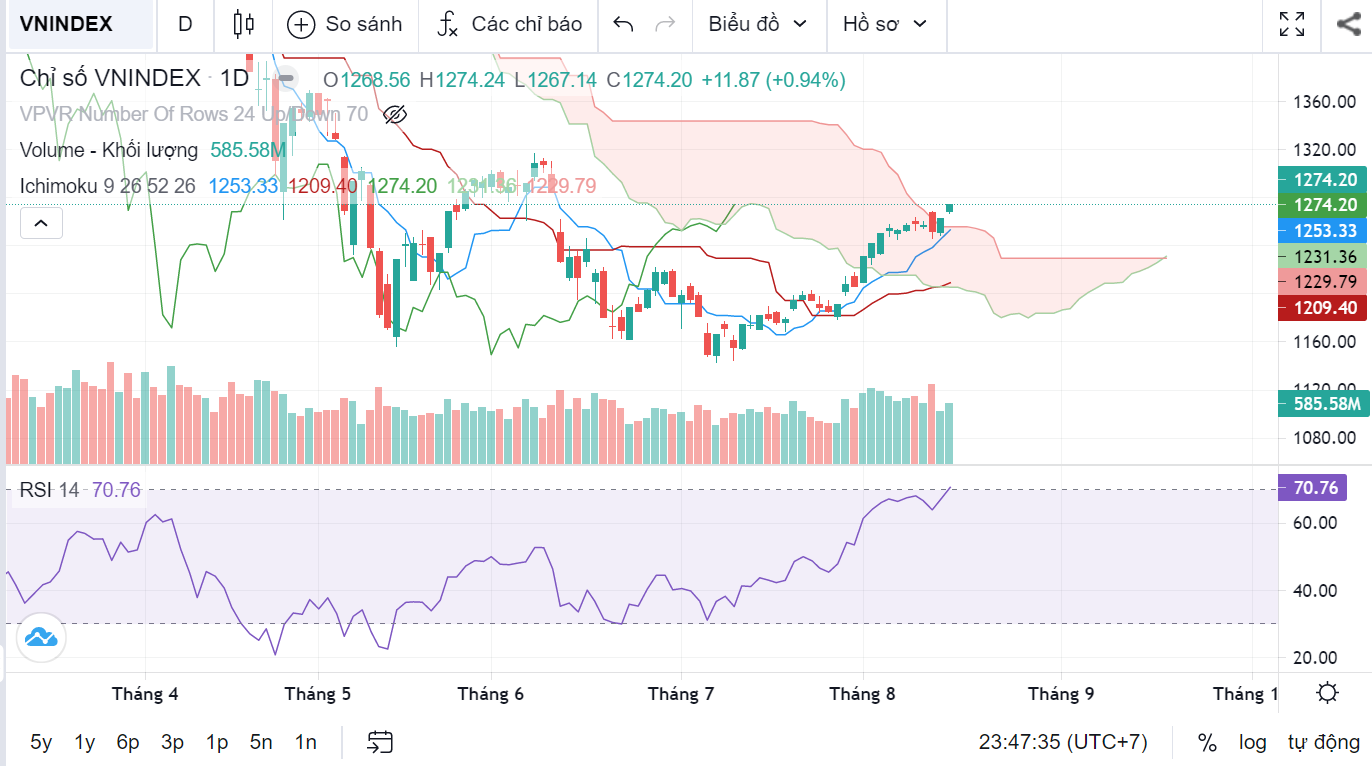Click the Tháng 4 time axis label

point(145,694)
